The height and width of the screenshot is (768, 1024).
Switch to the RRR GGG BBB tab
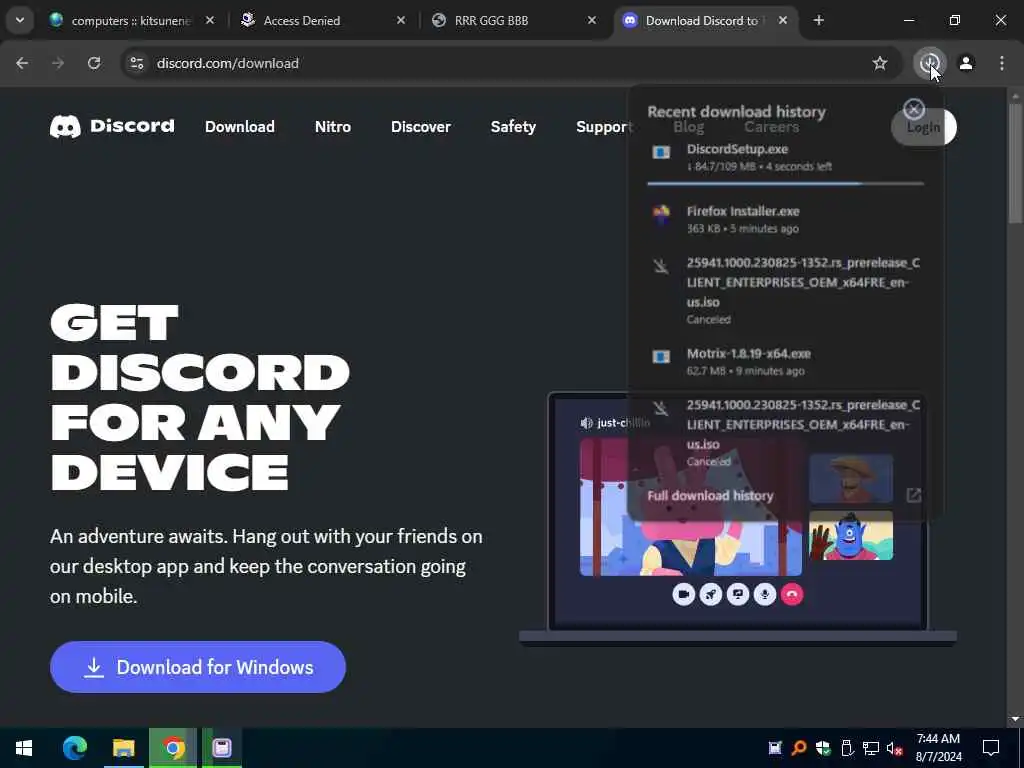pos(511,21)
